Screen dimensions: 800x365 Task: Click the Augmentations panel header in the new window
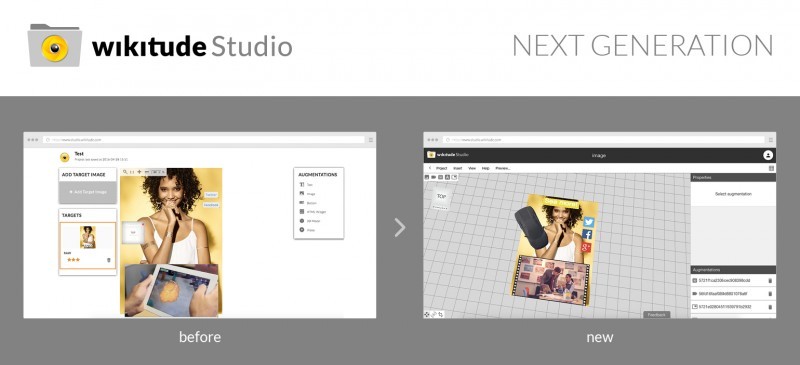(x=733, y=269)
